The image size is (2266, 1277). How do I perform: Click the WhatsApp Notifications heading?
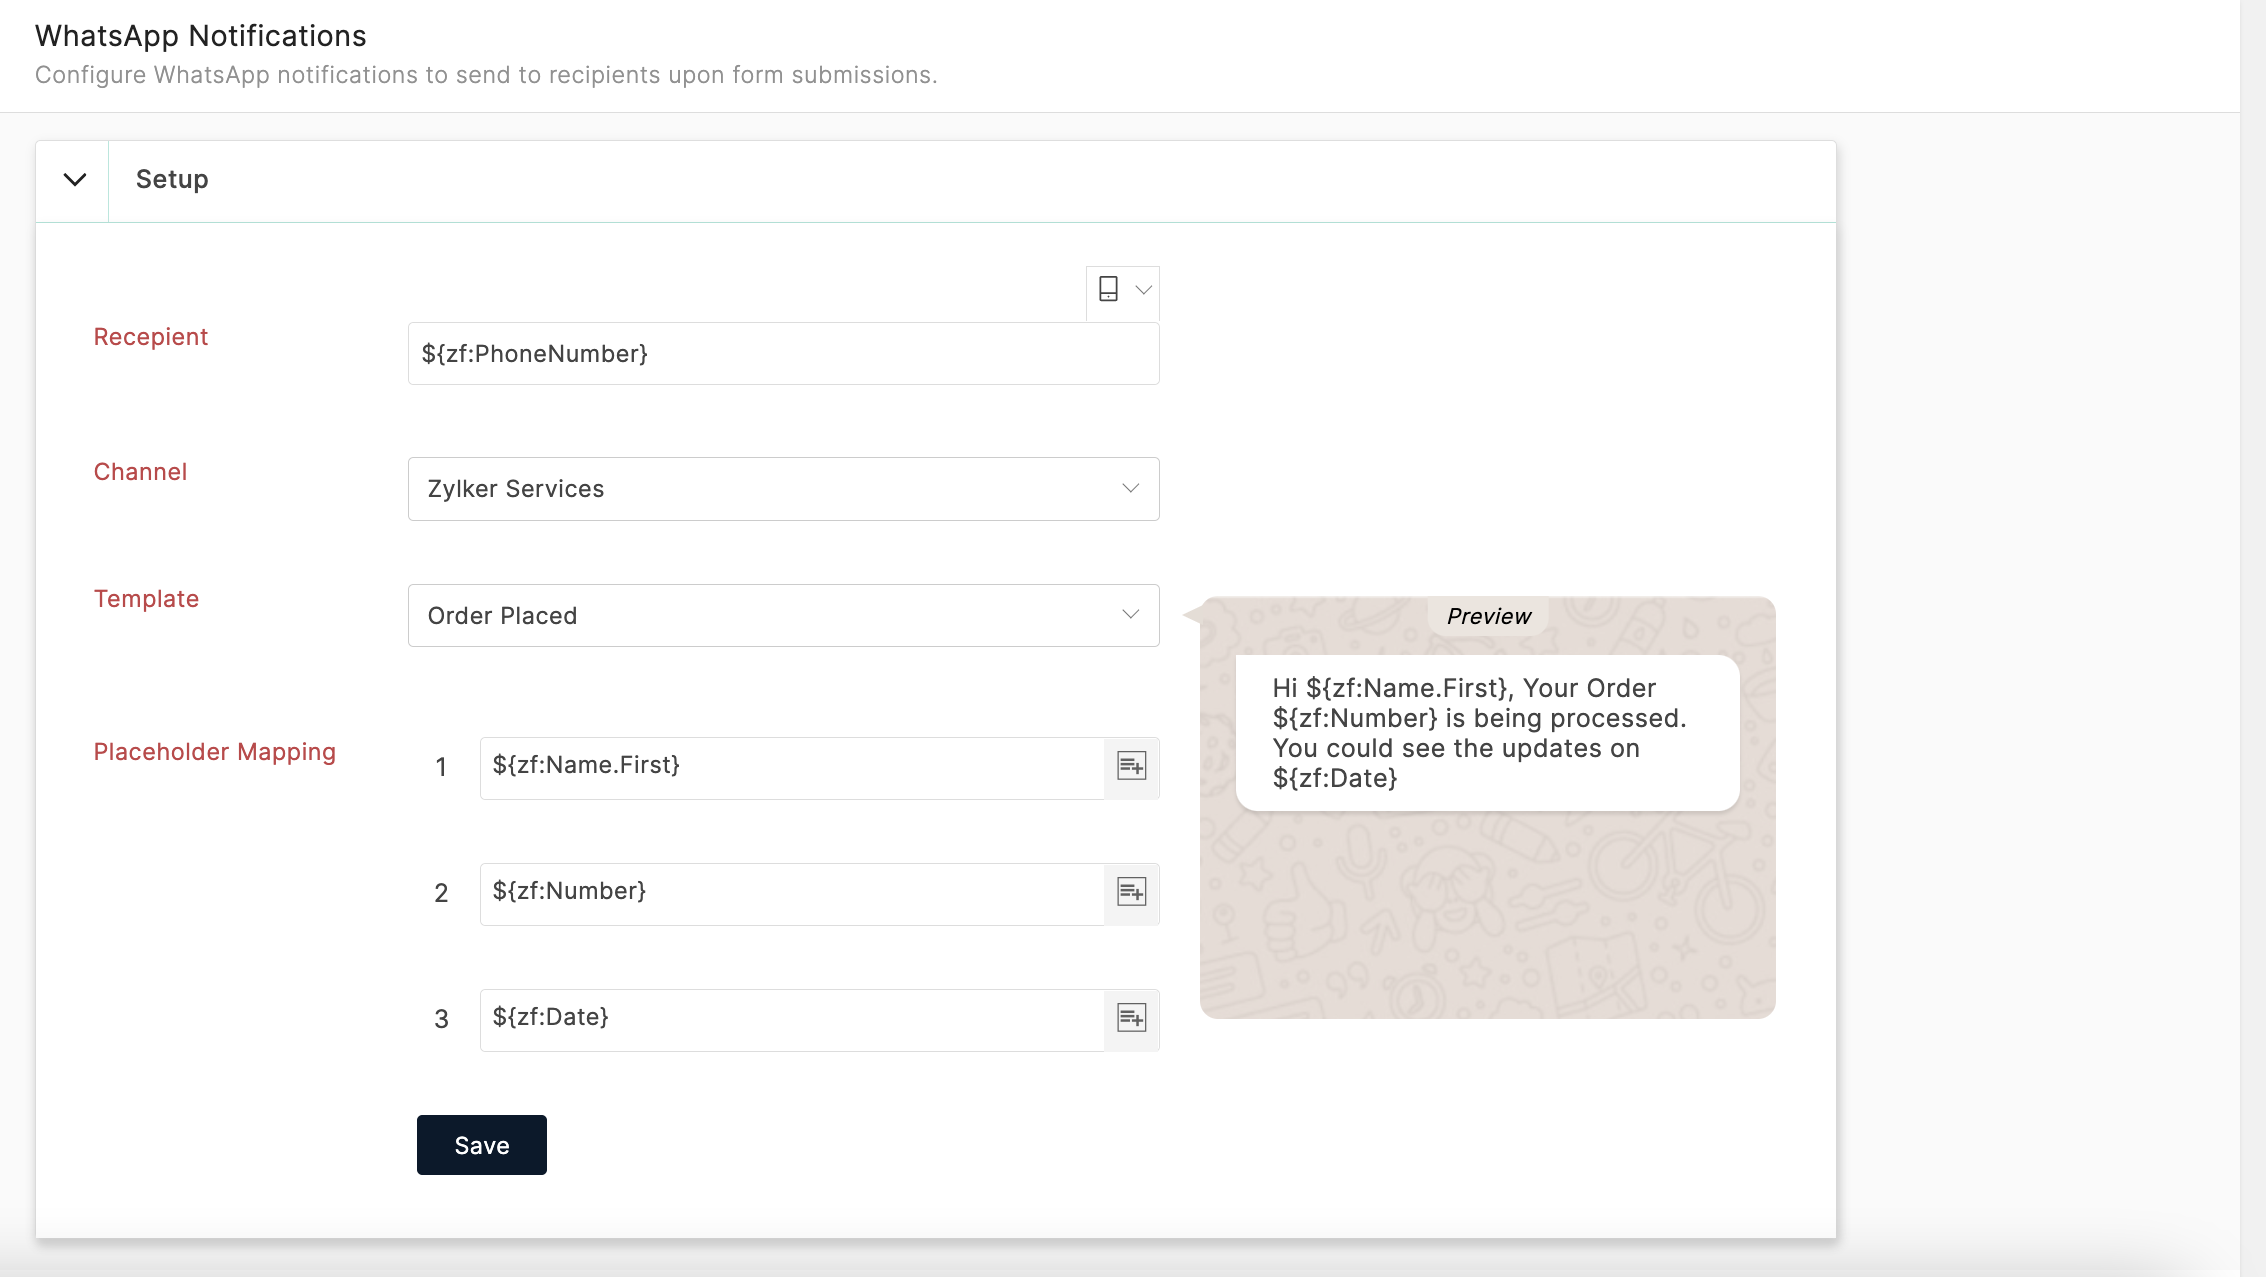pyautogui.click(x=200, y=36)
